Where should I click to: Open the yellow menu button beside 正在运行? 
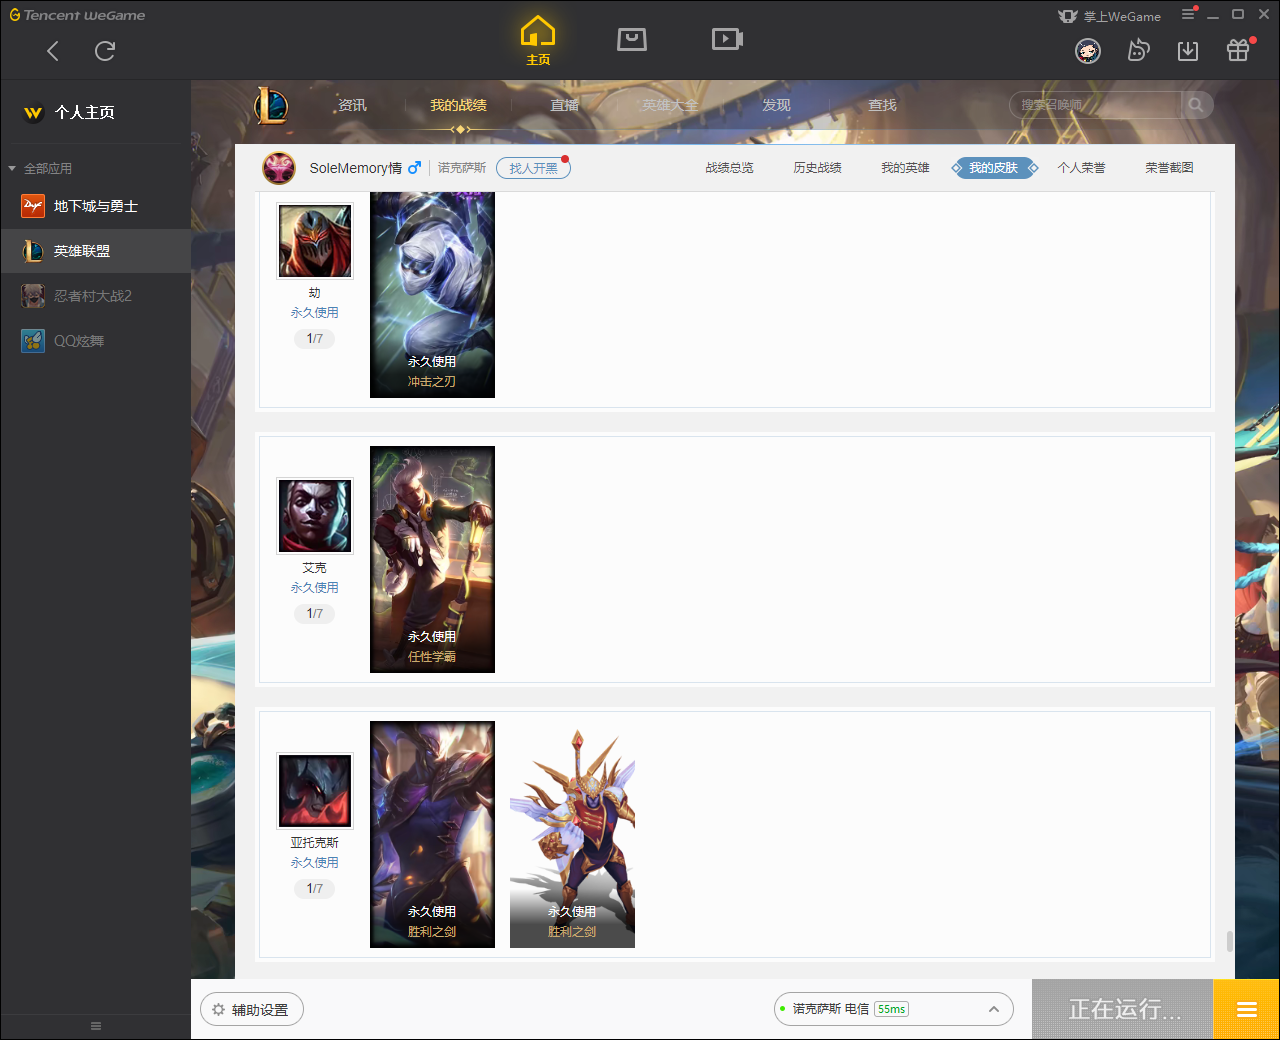click(x=1246, y=1009)
